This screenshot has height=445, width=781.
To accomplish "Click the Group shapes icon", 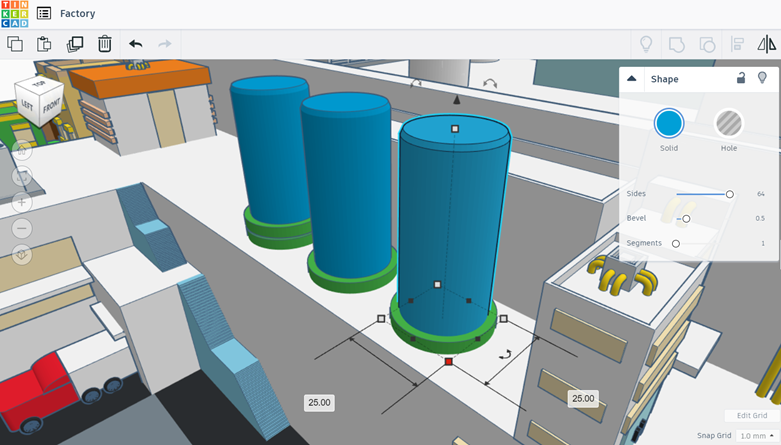I will (x=676, y=44).
